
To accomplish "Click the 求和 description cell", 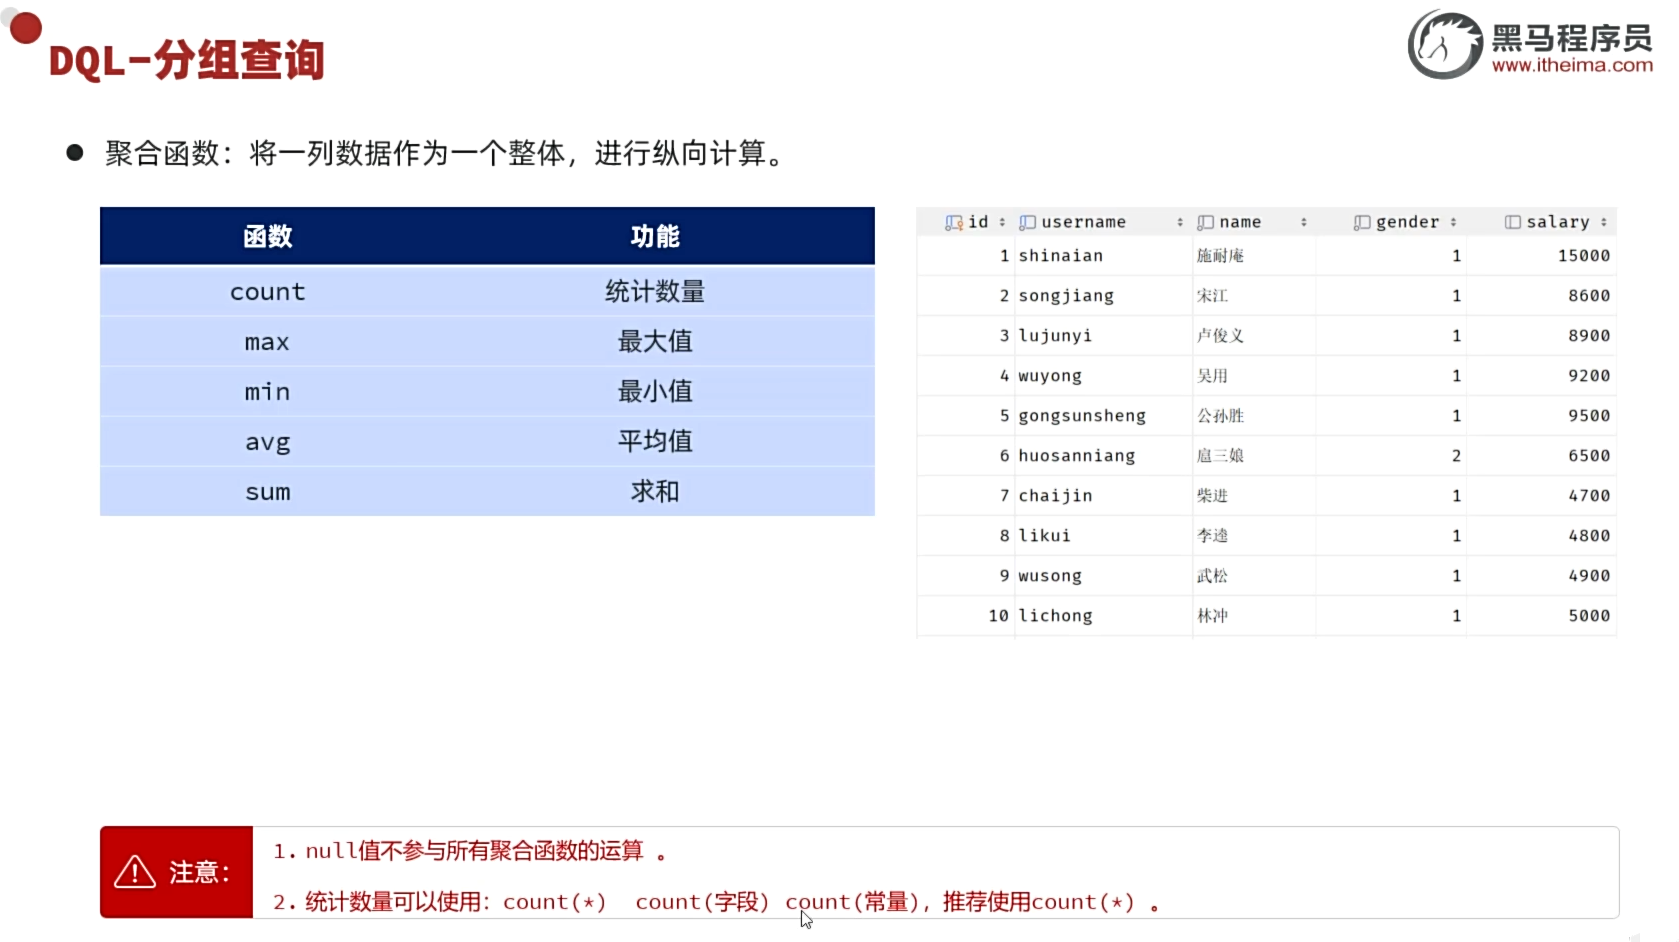I will pyautogui.click(x=655, y=492).
